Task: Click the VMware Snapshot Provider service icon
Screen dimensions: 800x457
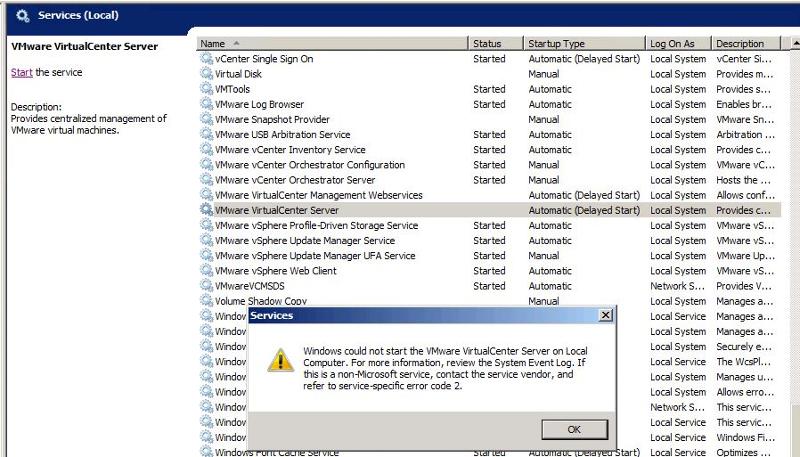Action: pyautogui.click(x=206, y=119)
